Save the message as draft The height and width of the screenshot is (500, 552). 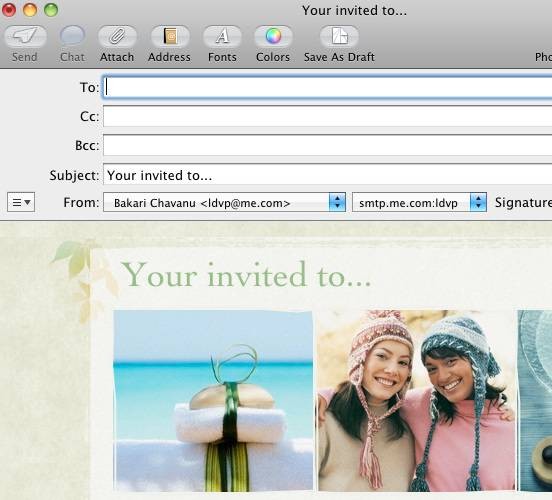[339, 36]
